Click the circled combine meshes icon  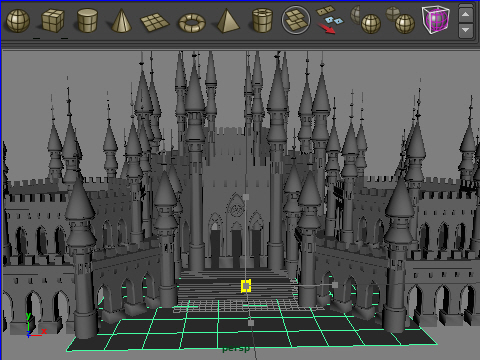(x=296, y=20)
